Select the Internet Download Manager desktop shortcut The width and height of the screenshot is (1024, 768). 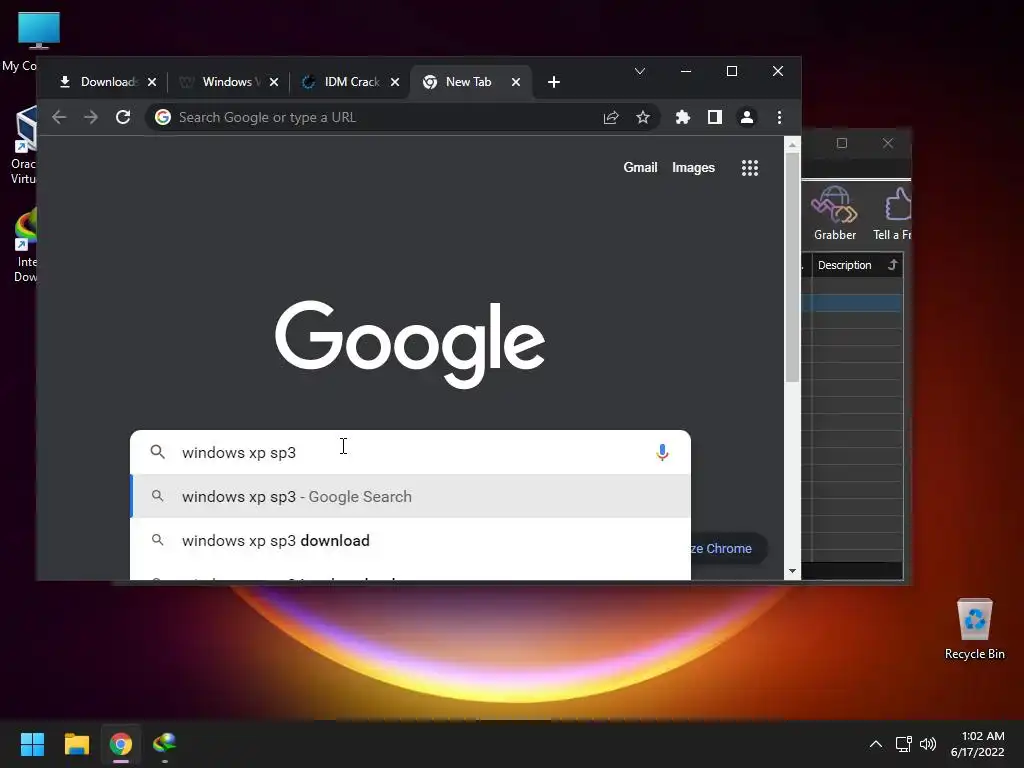point(25,246)
